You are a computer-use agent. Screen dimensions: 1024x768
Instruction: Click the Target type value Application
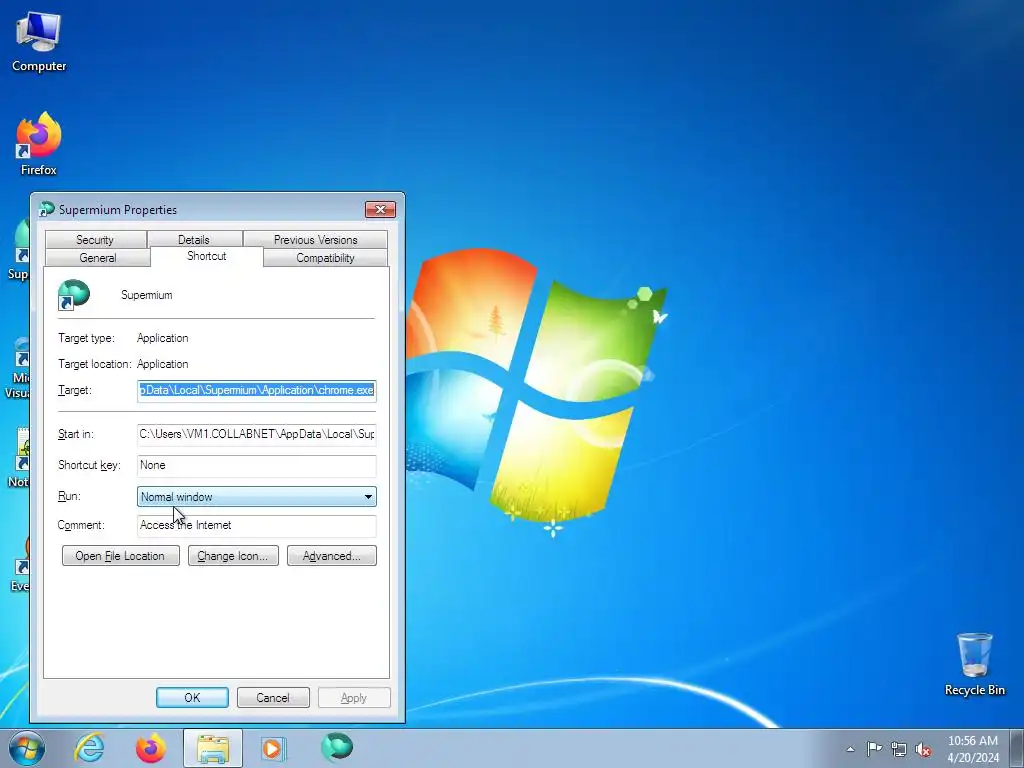pyautogui.click(x=163, y=338)
